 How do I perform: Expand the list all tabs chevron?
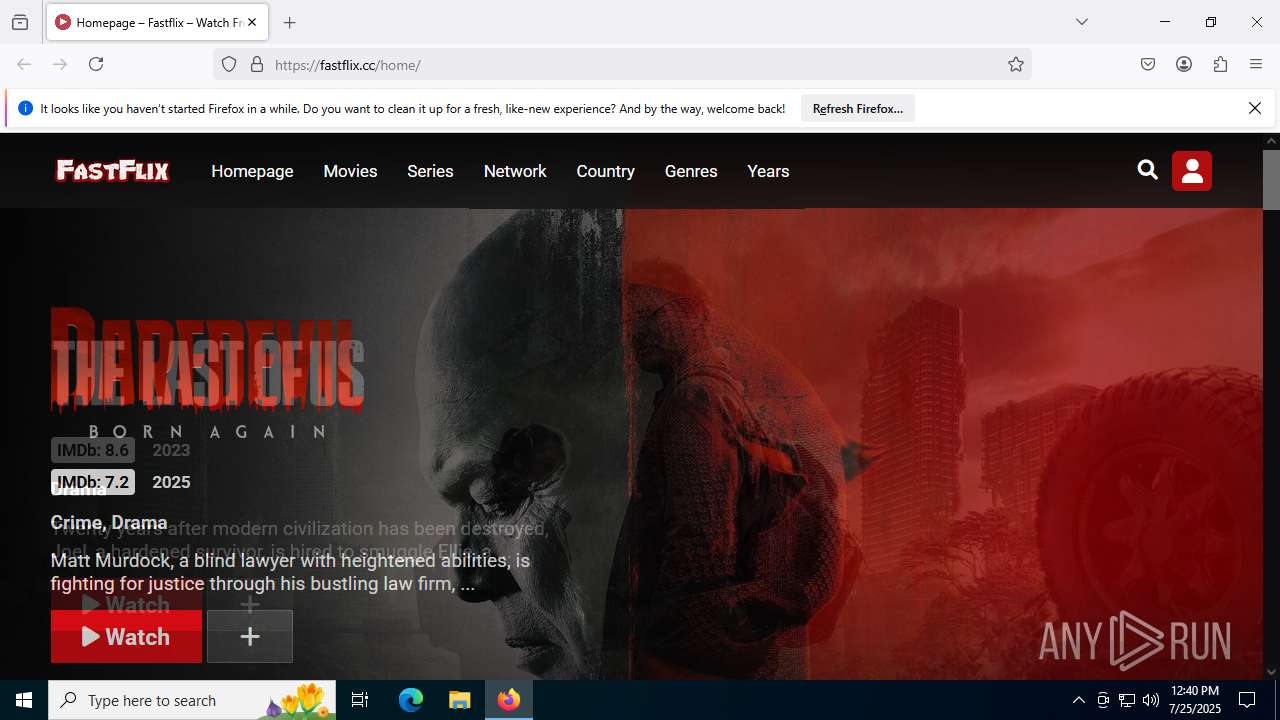[x=1082, y=22]
